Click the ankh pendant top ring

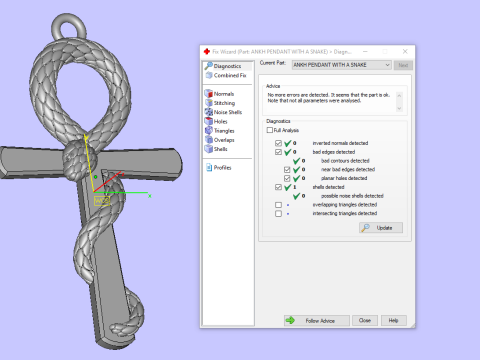click(69, 27)
